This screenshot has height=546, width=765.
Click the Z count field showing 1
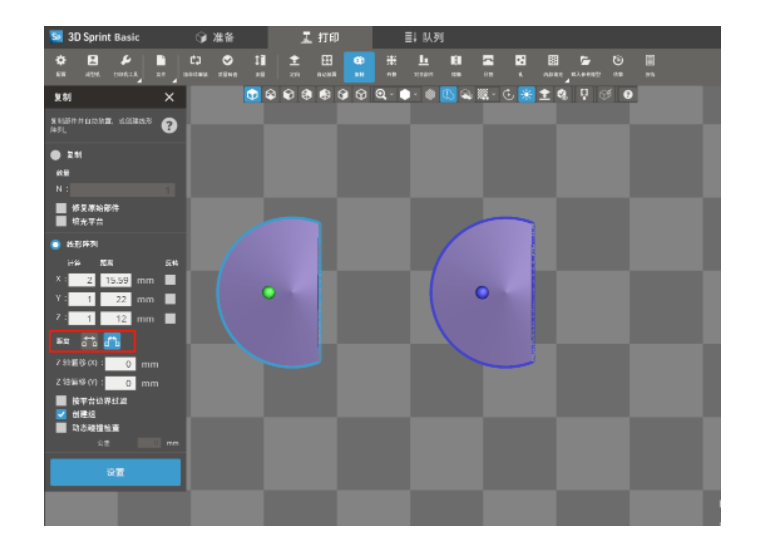click(x=81, y=319)
